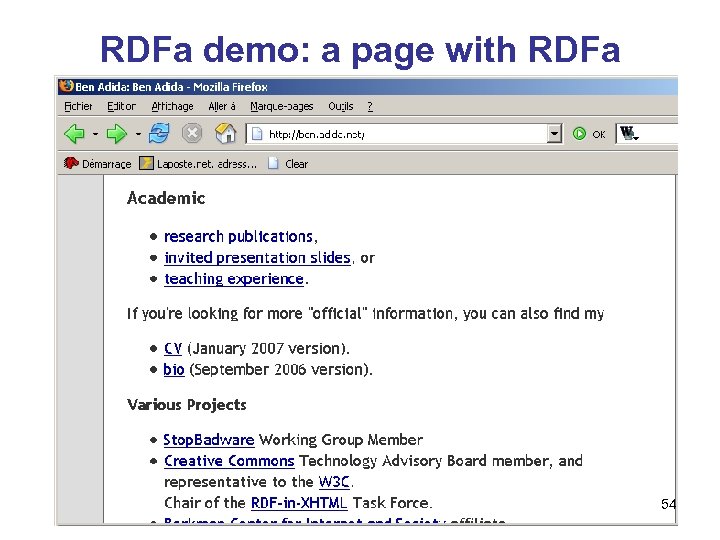Open the Fichier menu

tap(78, 107)
